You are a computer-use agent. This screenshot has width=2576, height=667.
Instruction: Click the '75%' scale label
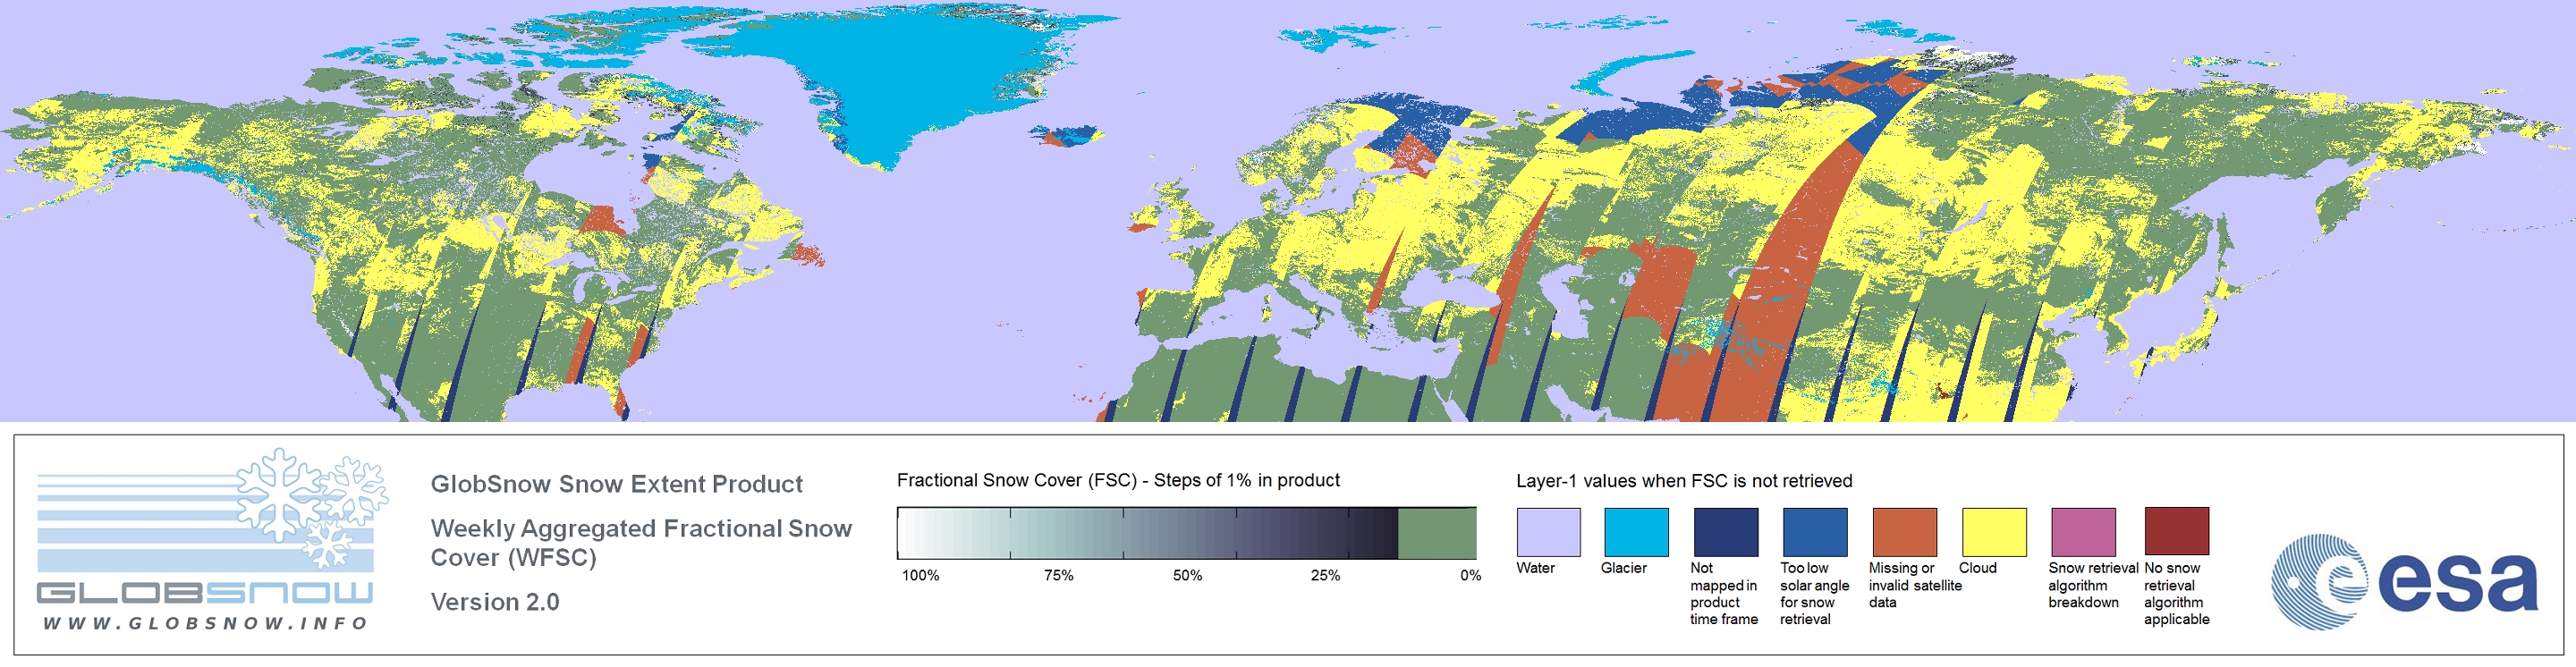[x=1058, y=576]
